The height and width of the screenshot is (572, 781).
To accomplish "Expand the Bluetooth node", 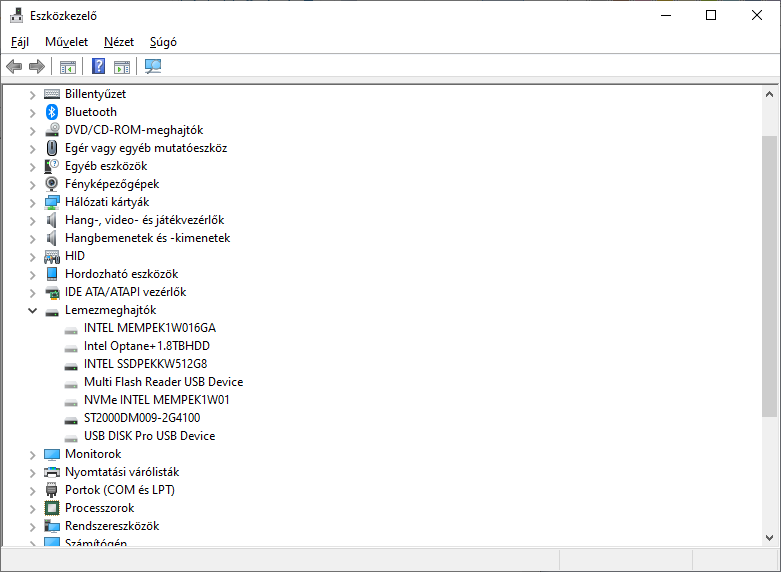I will coord(32,113).
